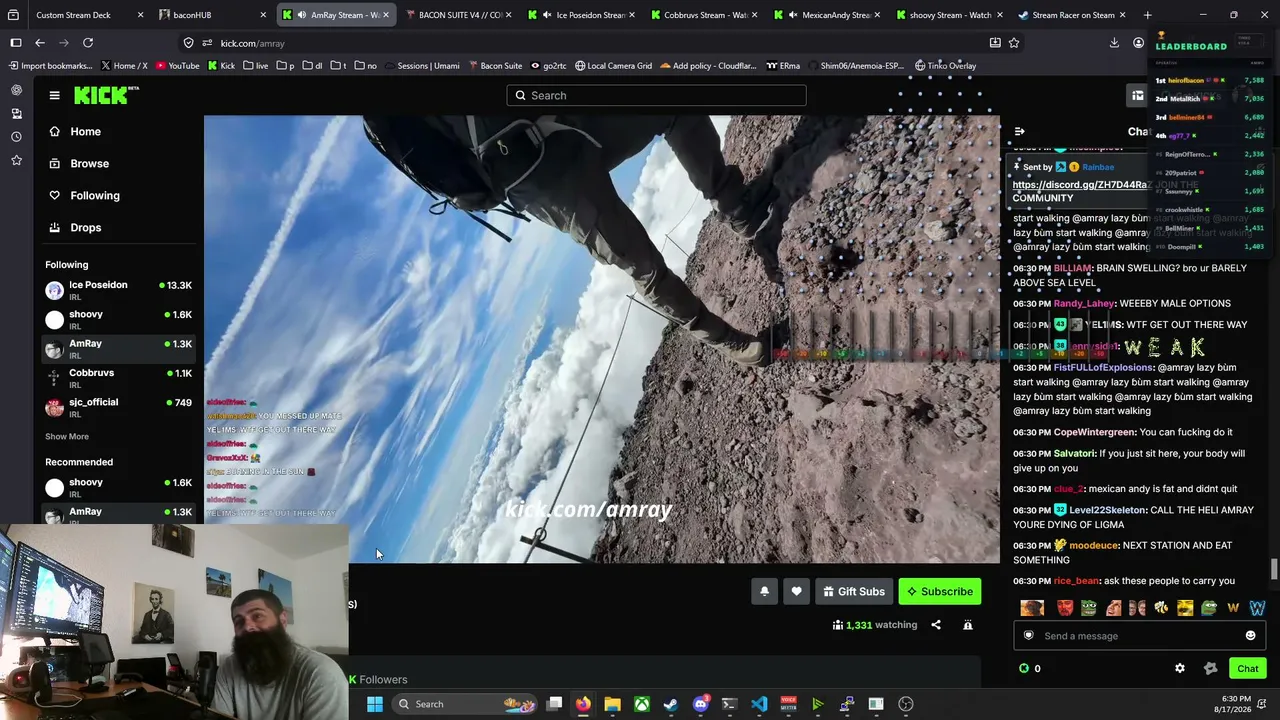This screenshot has width=1280, height=720.
Task: Open File Explorer from the taskbar
Action: [x=612, y=704]
